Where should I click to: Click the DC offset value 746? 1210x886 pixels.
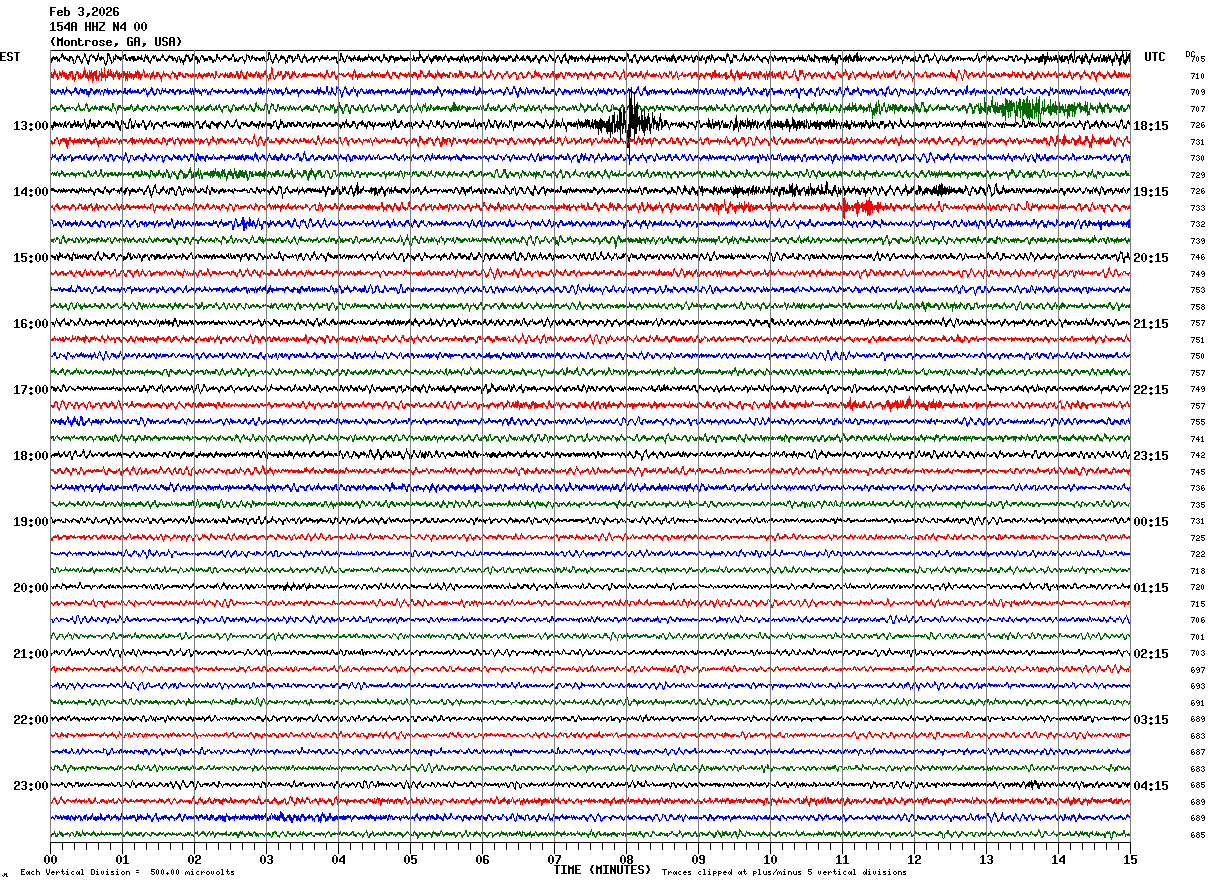point(1197,258)
